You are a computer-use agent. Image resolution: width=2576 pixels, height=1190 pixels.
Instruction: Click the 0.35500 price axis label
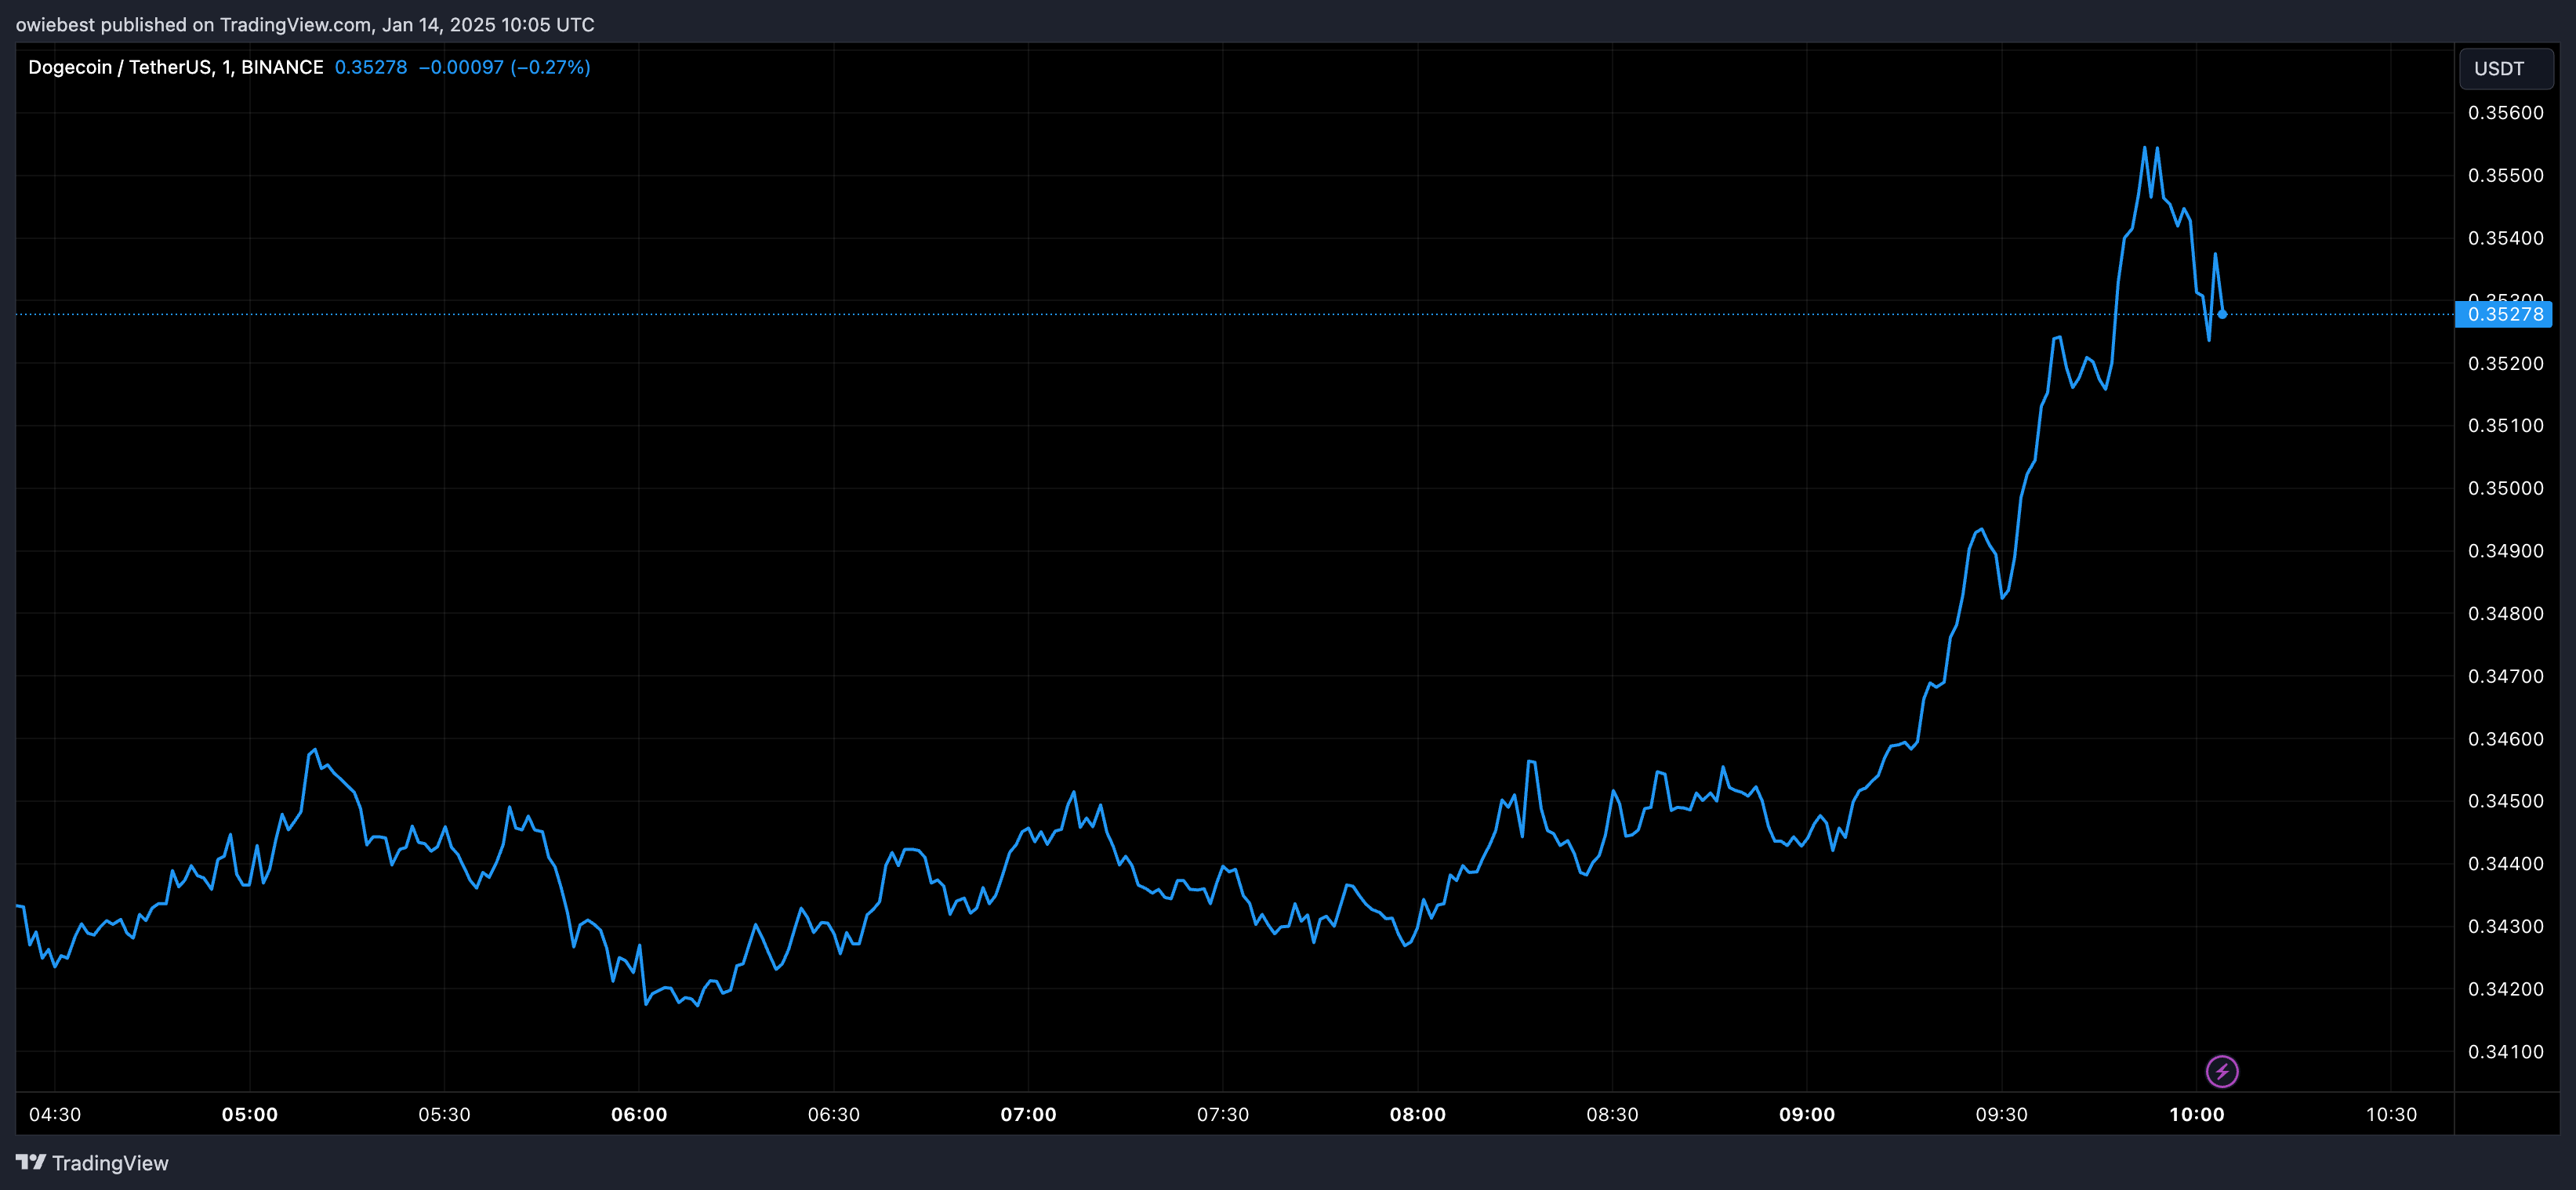[x=2506, y=175]
